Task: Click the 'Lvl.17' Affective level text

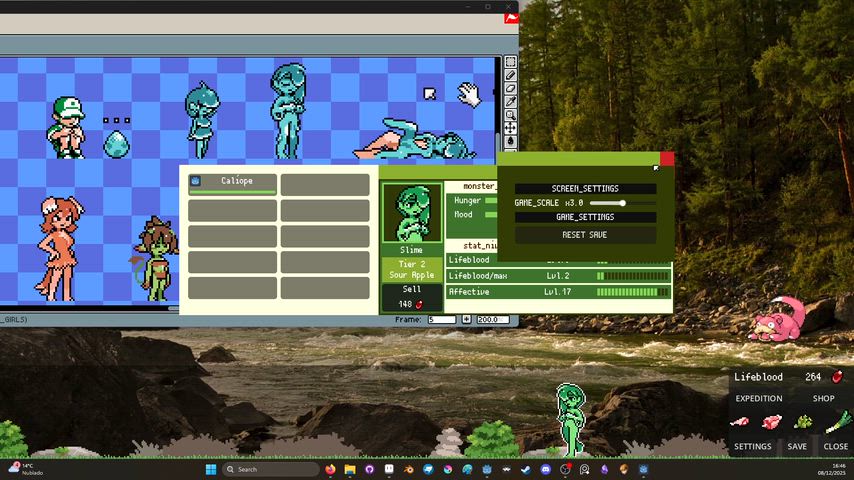Action: point(558,292)
